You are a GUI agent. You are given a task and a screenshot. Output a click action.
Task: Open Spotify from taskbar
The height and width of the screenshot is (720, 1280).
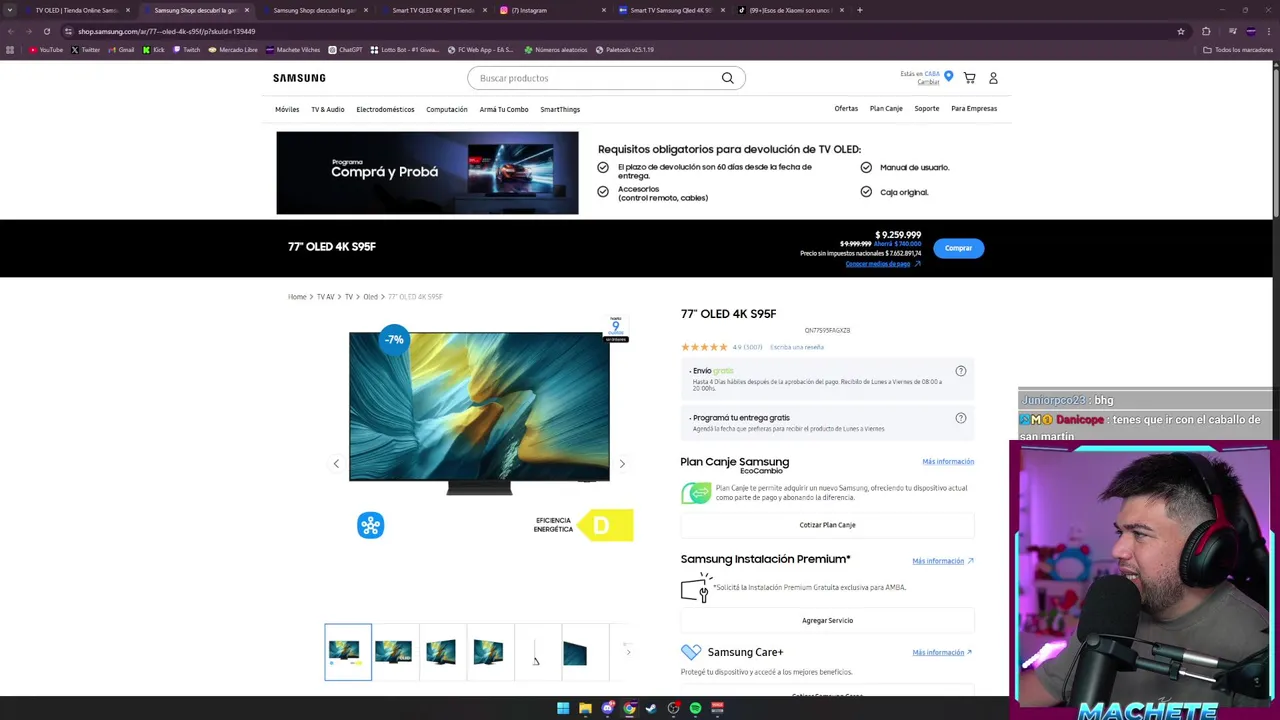click(695, 708)
